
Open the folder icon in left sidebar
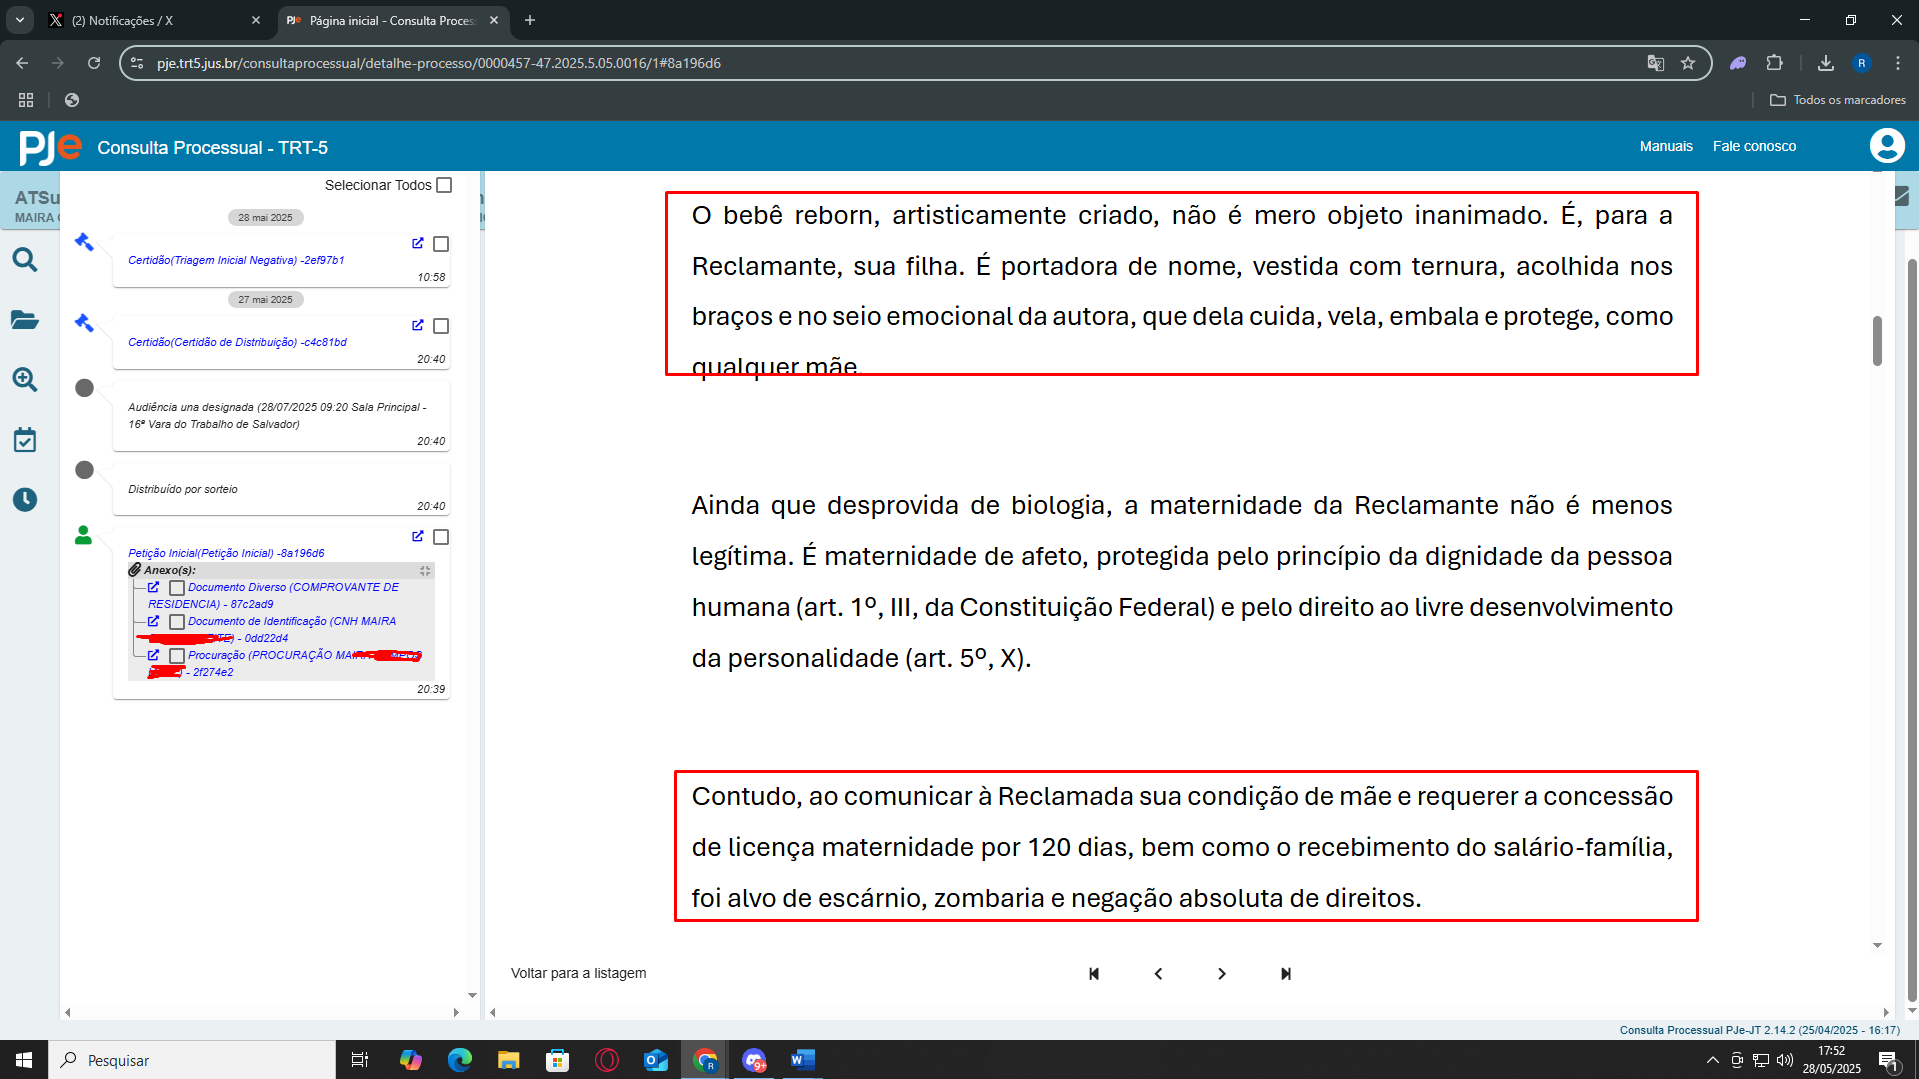tap(25, 320)
